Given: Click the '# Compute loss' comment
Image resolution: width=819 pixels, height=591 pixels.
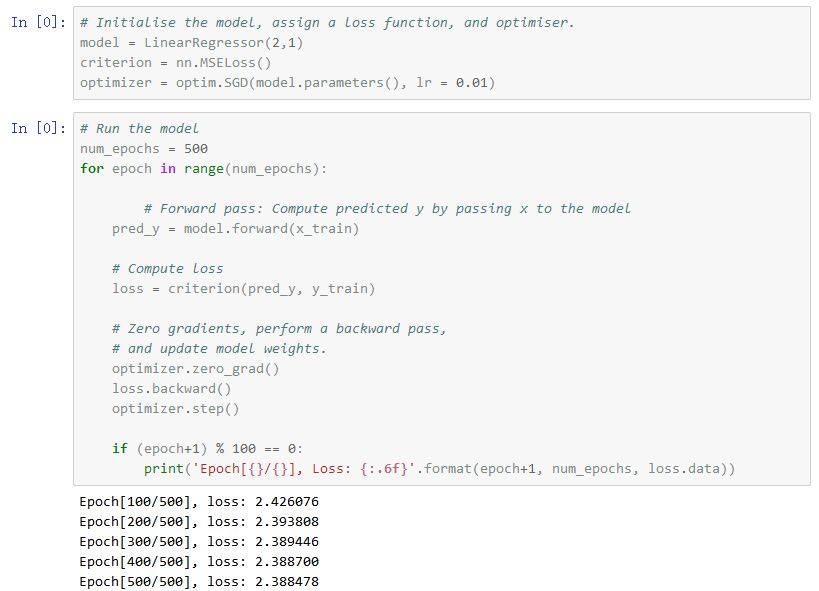Looking at the screenshot, I should (168, 268).
